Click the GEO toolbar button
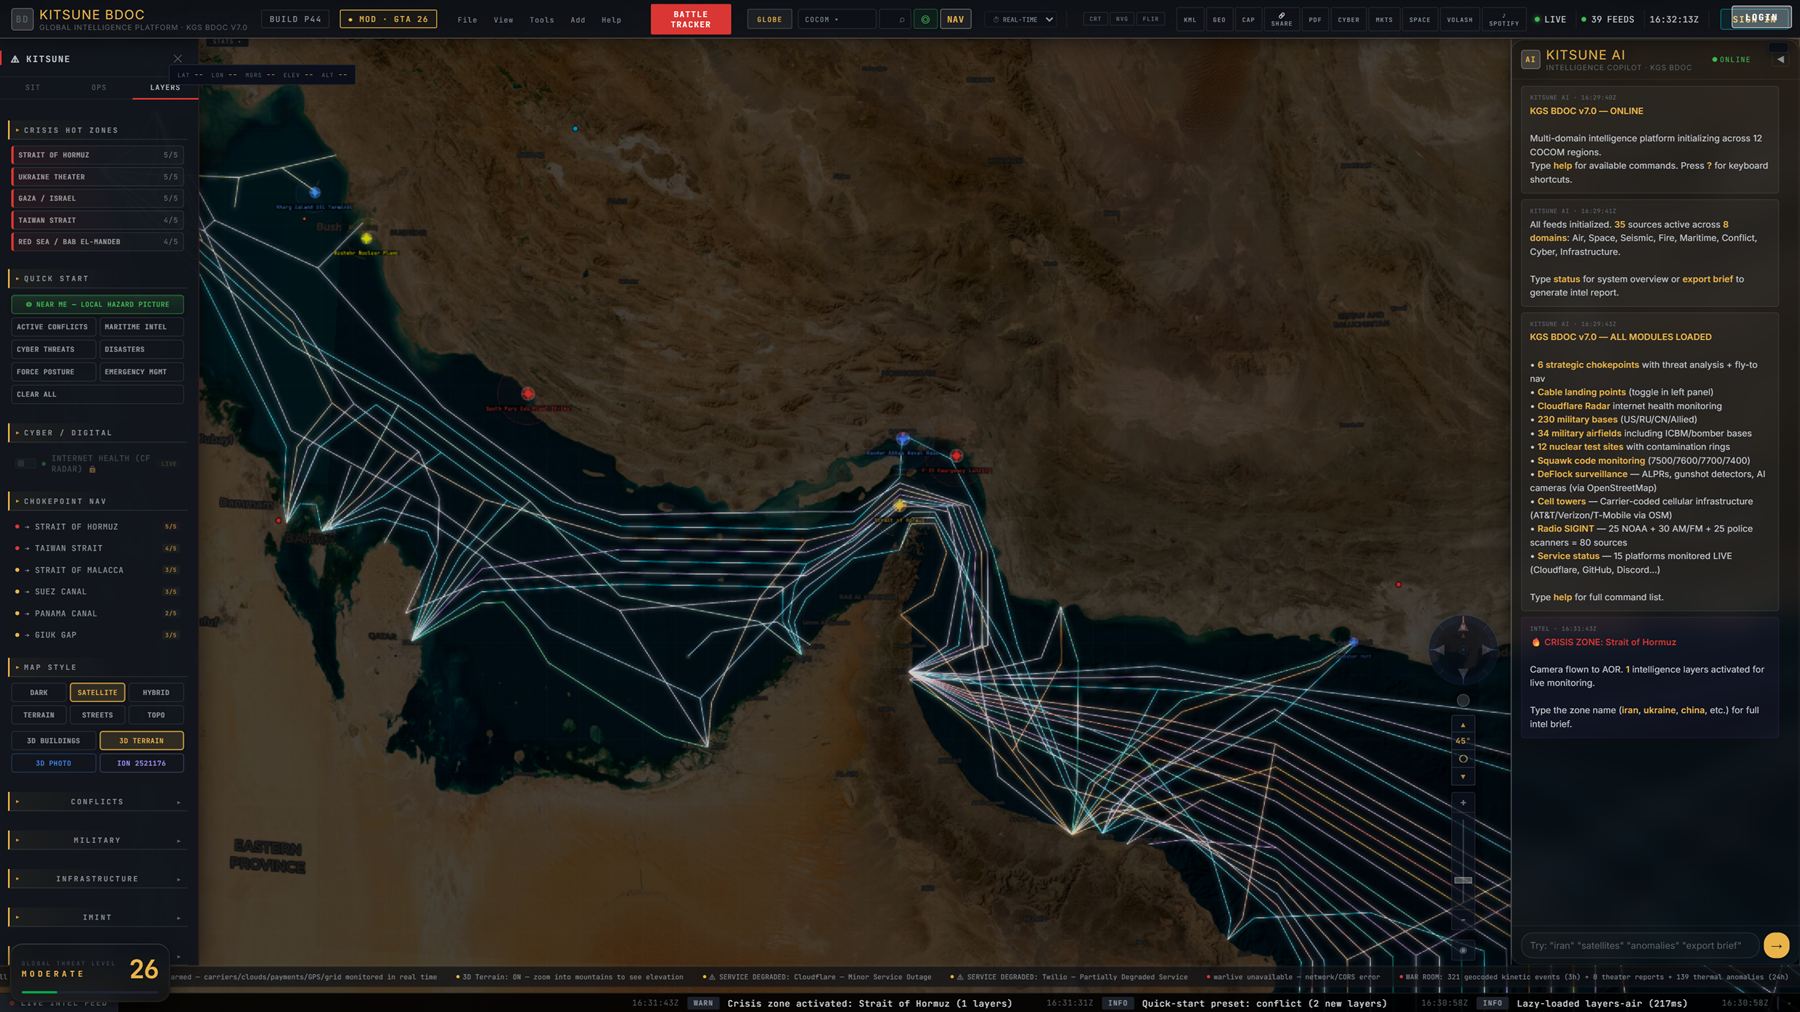The width and height of the screenshot is (1800, 1012). (1219, 19)
